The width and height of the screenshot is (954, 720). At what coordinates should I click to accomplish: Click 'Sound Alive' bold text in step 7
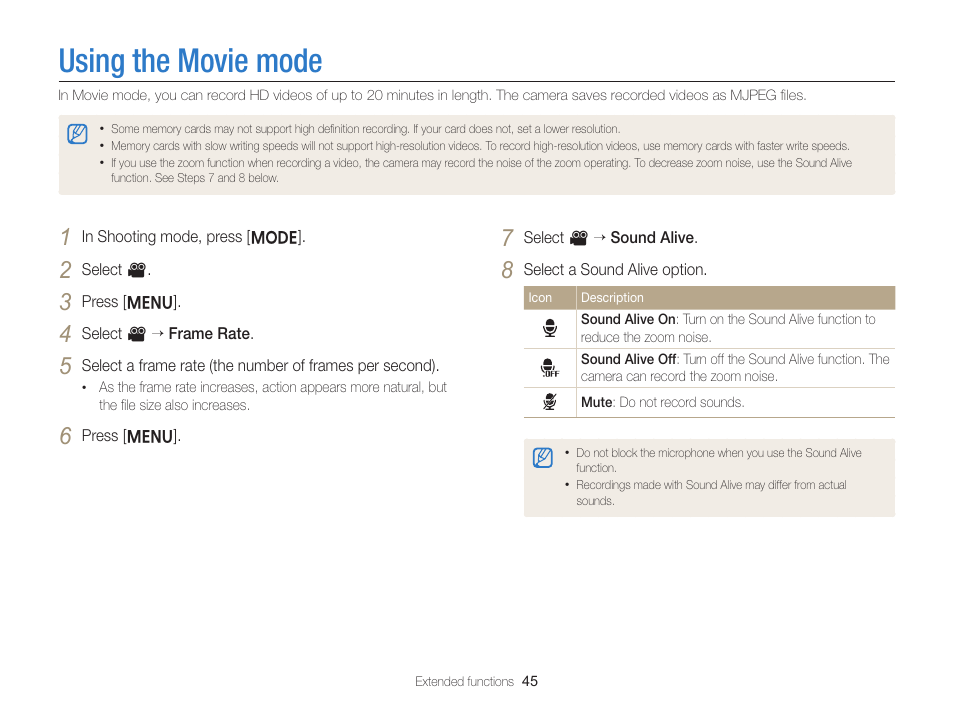pos(652,237)
